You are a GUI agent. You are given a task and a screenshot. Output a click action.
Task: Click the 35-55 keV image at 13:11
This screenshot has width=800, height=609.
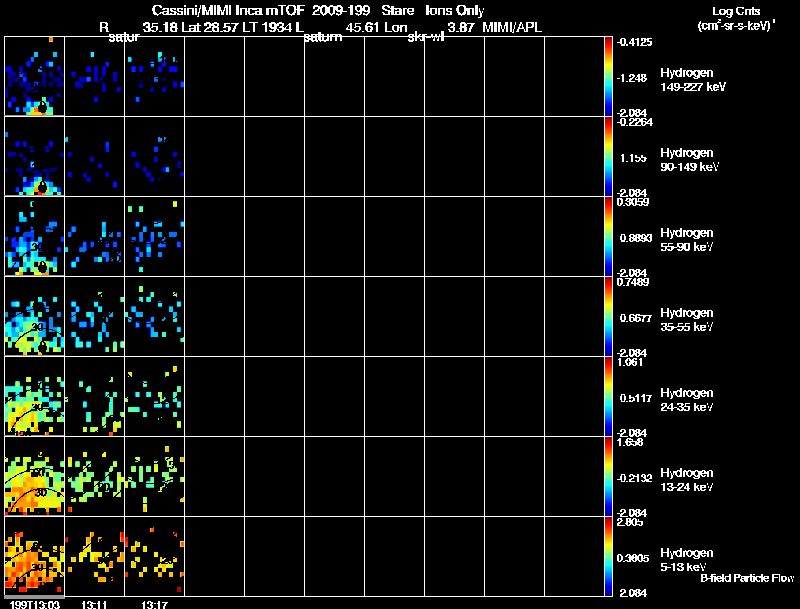94,316
